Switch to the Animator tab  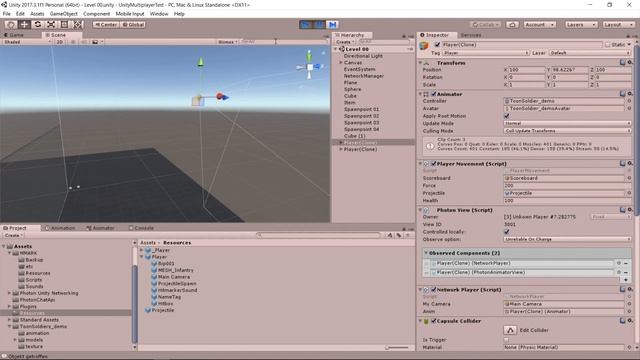point(100,228)
